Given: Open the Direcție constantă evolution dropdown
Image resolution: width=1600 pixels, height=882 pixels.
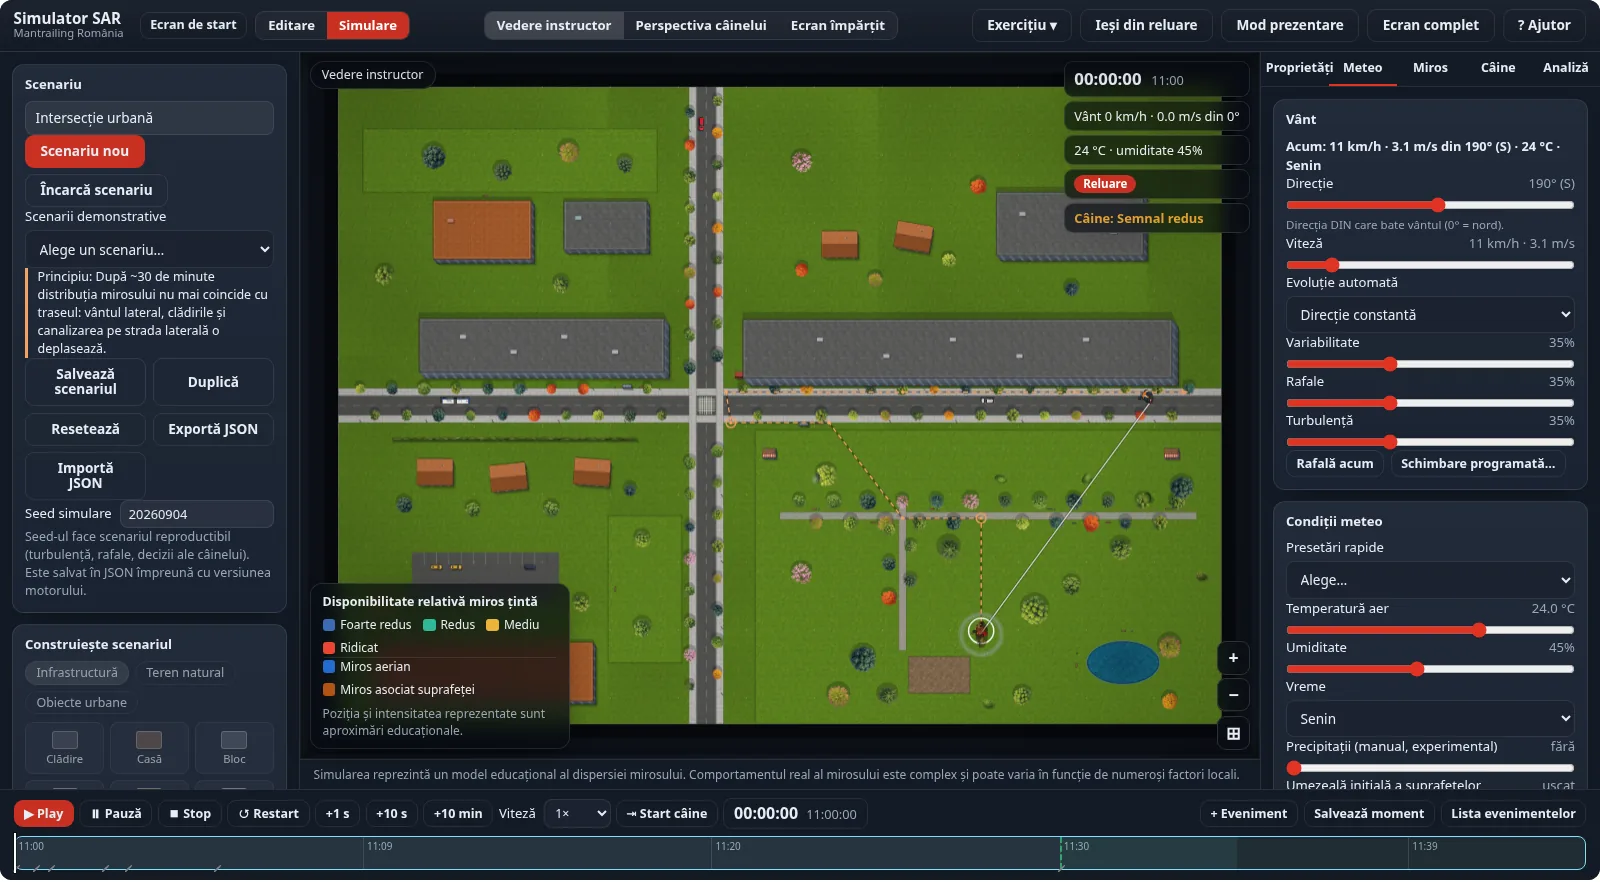Looking at the screenshot, I should click(1430, 315).
